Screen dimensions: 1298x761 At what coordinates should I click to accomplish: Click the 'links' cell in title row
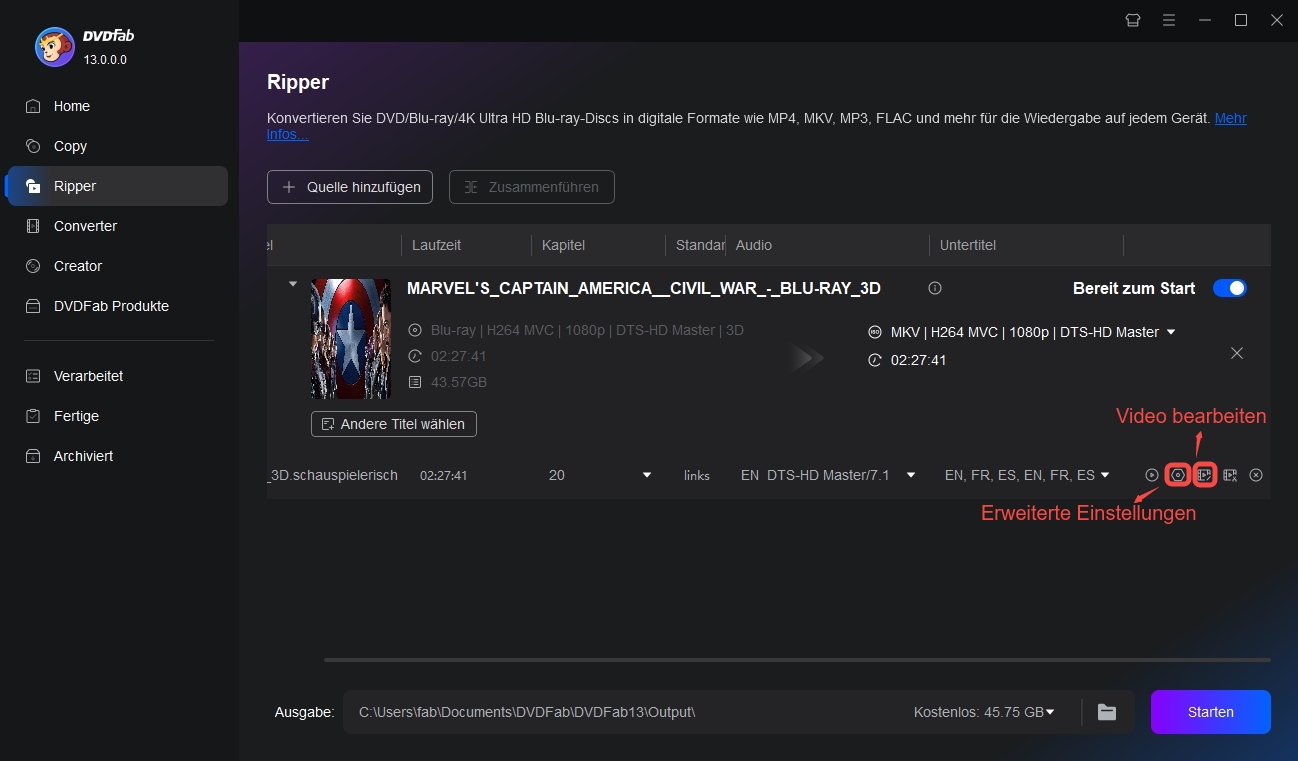(x=697, y=475)
